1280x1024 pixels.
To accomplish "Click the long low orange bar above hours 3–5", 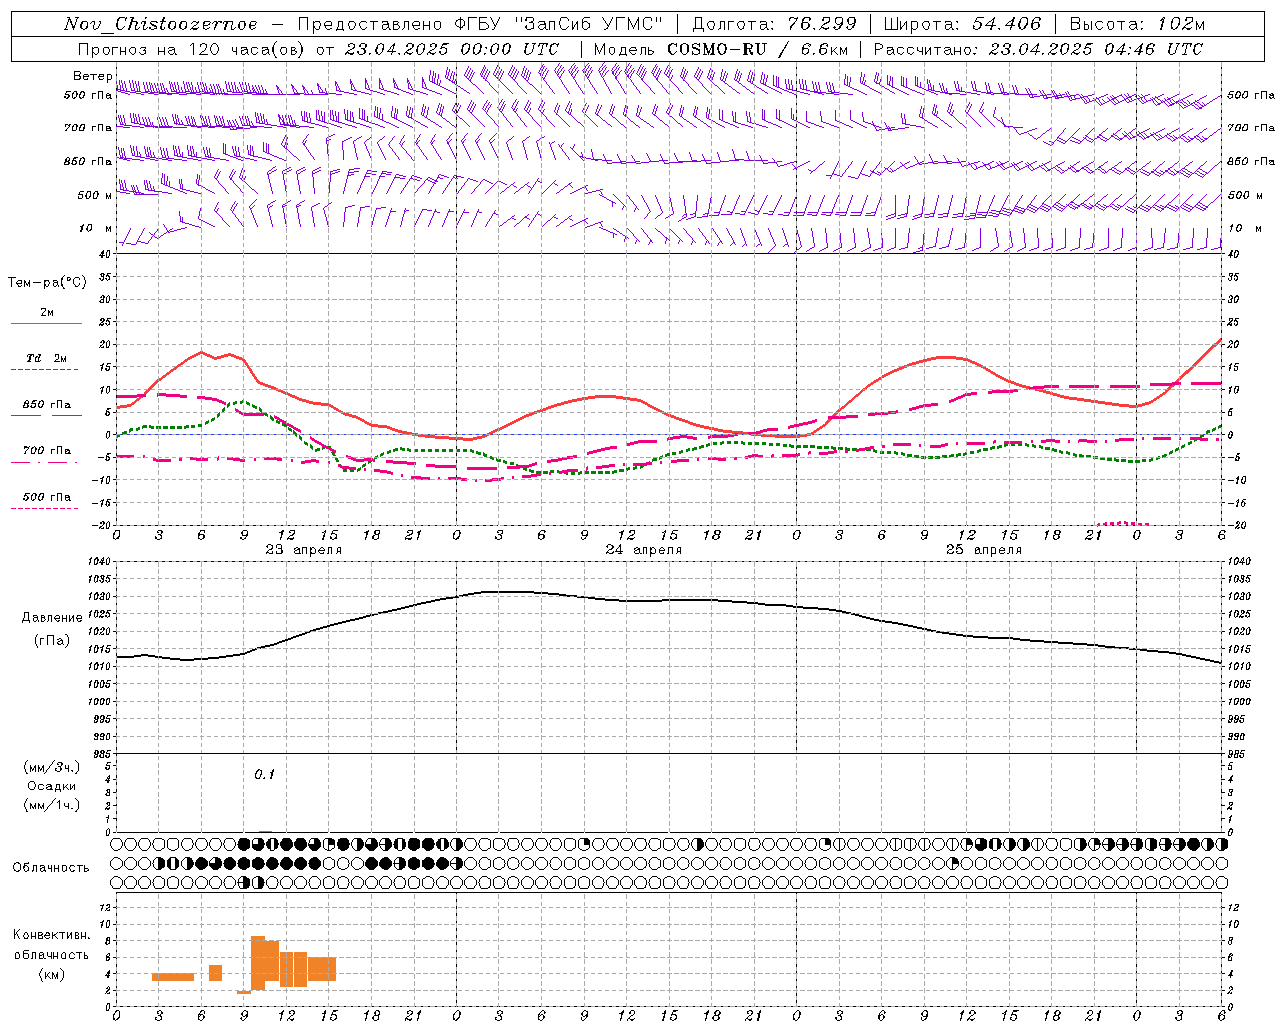I will [173, 977].
